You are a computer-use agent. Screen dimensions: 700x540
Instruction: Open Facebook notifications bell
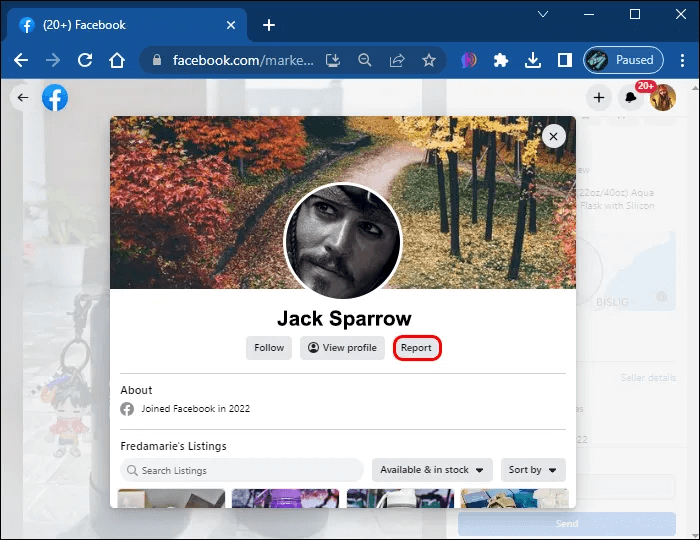[630, 97]
